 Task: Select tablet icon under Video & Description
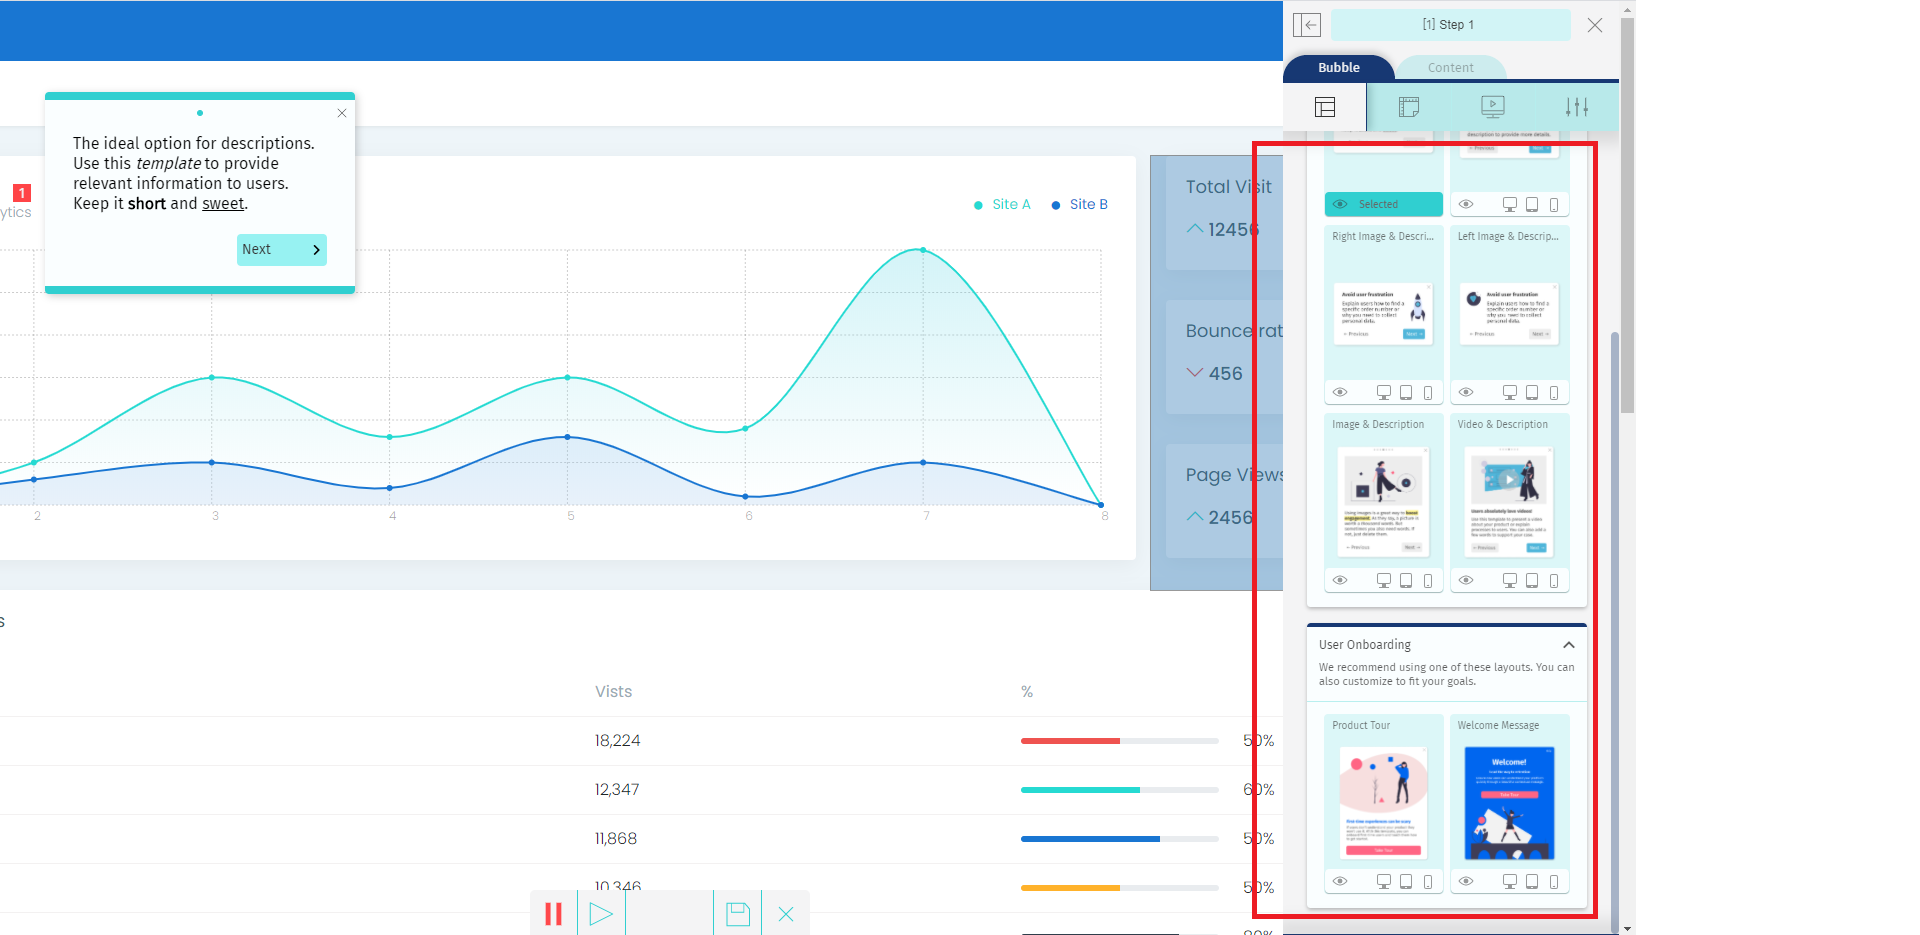[1532, 581]
